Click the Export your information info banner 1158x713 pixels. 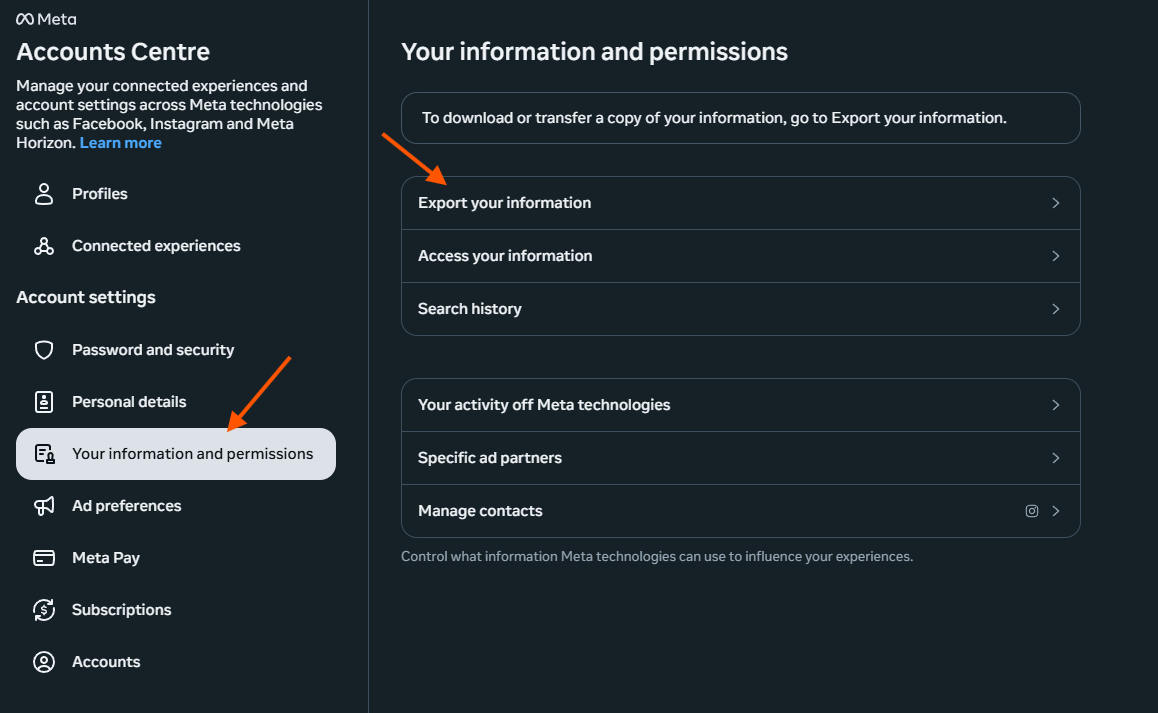740,118
